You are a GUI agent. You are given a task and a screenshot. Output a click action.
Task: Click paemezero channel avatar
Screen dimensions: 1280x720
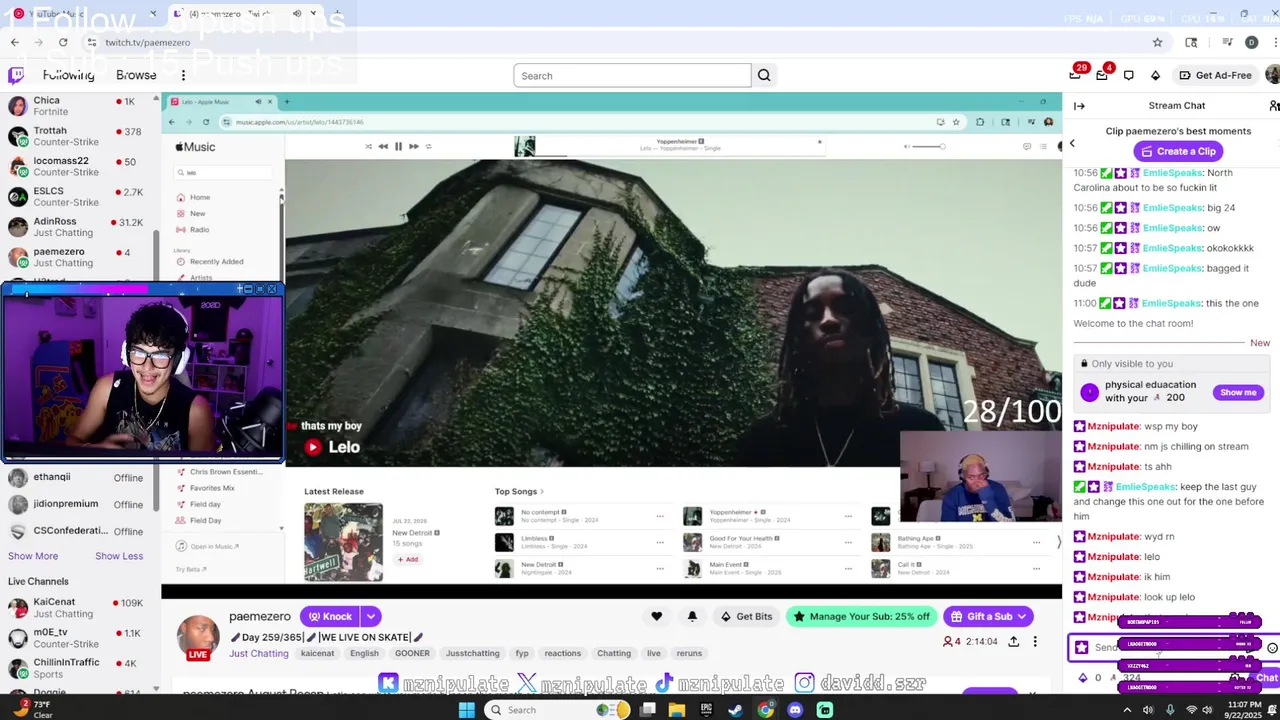coord(198,637)
